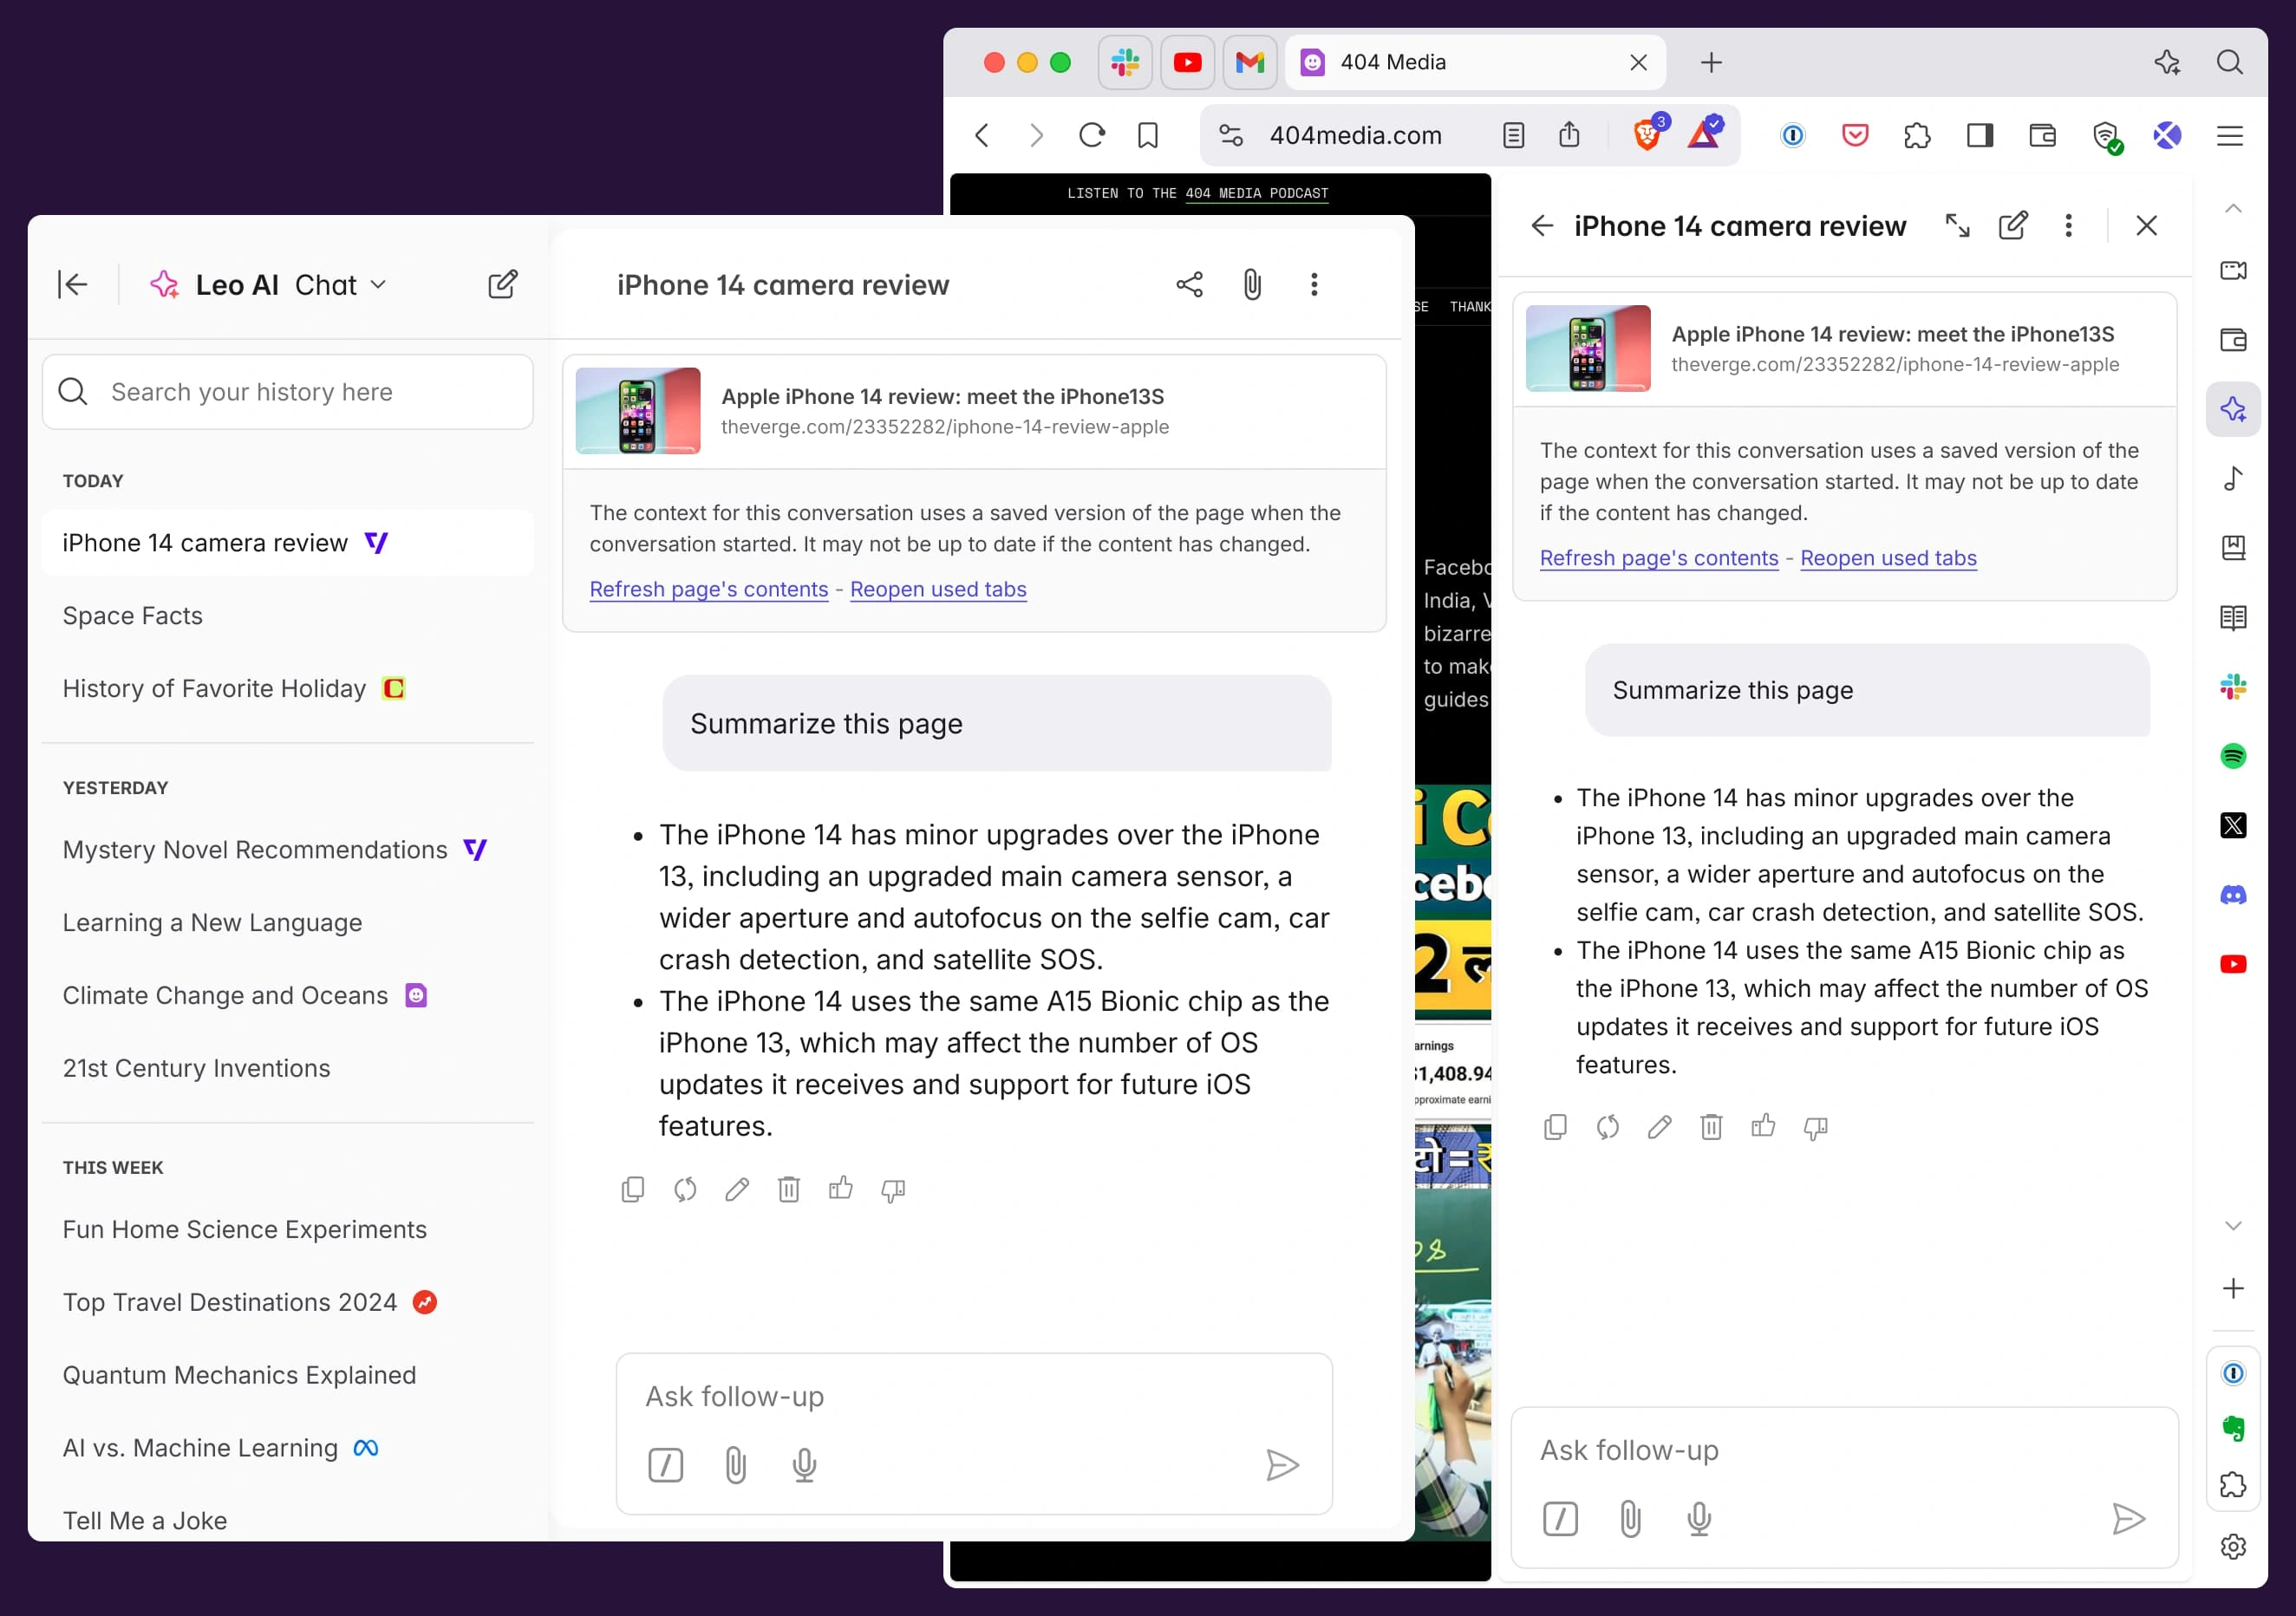Toggle the page bookmark icon
The image size is (2296, 1616).
pos(1147,135)
